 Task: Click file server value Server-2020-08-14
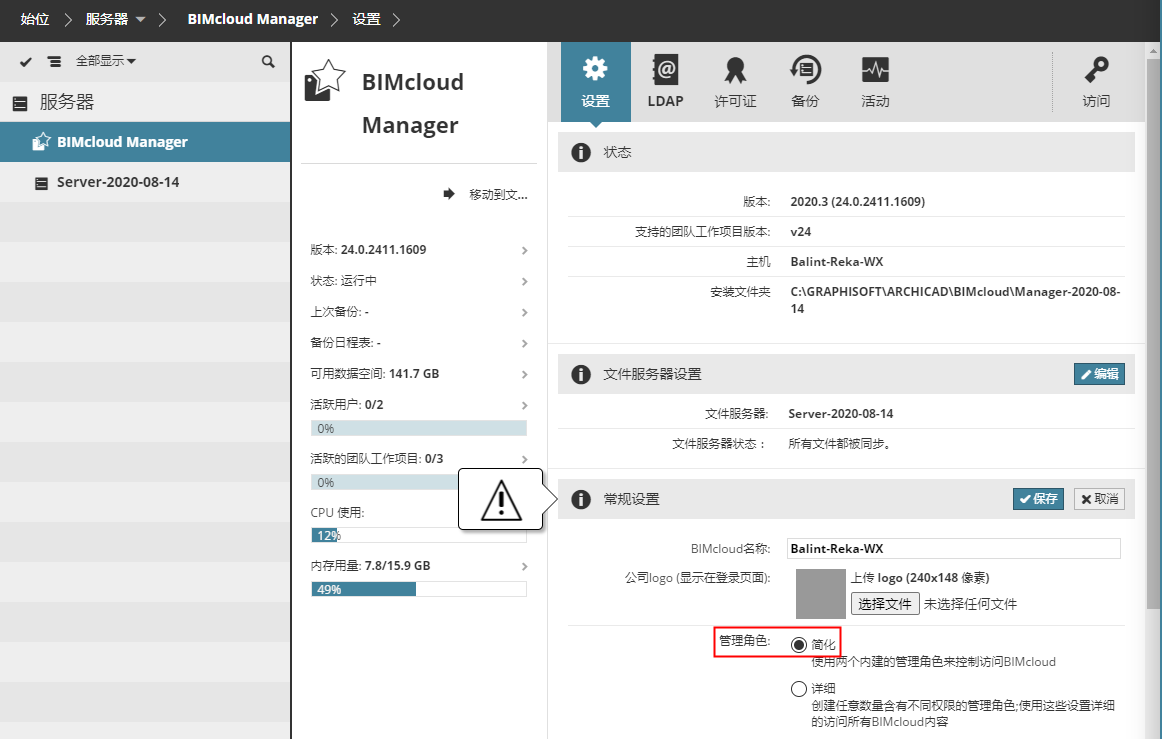[x=840, y=414]
